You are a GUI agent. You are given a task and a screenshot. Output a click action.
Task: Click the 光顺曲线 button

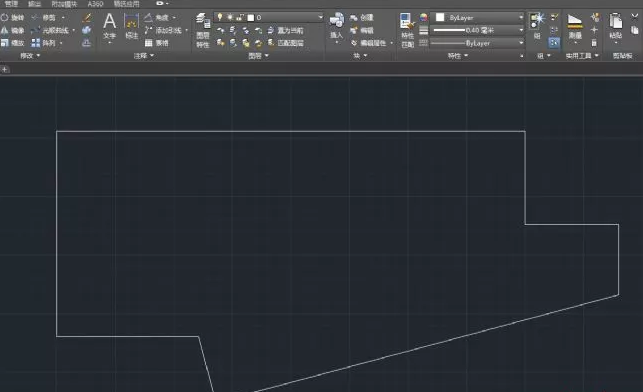tap(50, 30)
